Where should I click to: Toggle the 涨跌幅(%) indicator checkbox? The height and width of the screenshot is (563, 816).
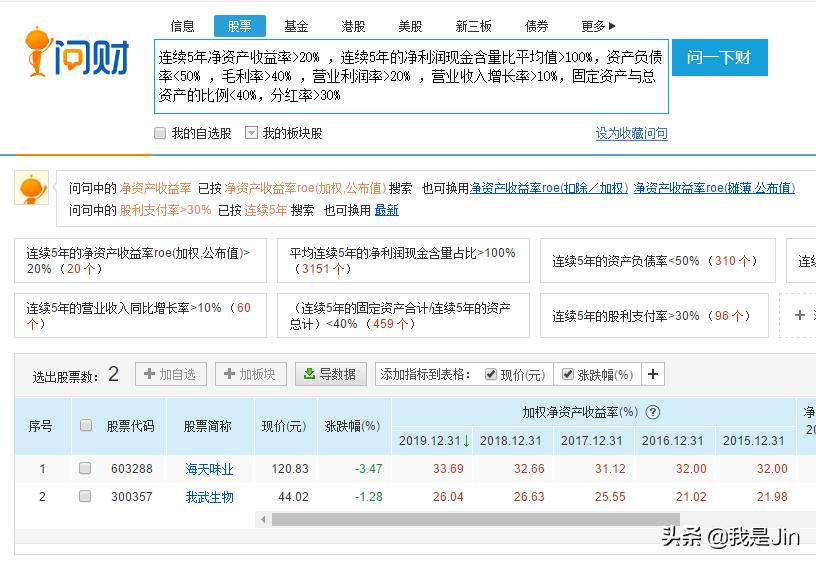(x=568, y=374)
